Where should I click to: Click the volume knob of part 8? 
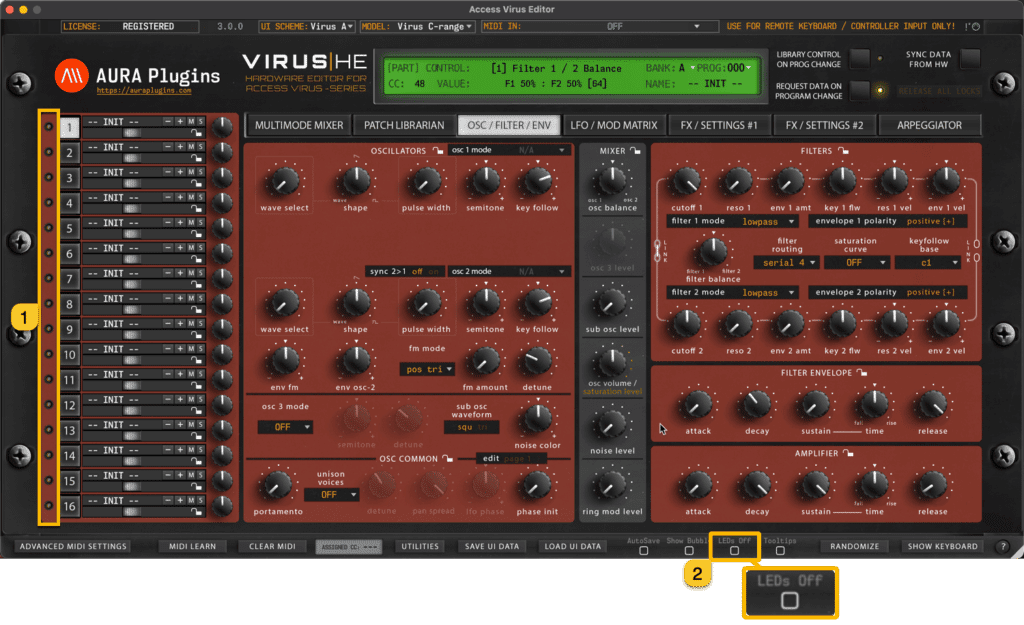pyautogui.click(x=223, y=304)
